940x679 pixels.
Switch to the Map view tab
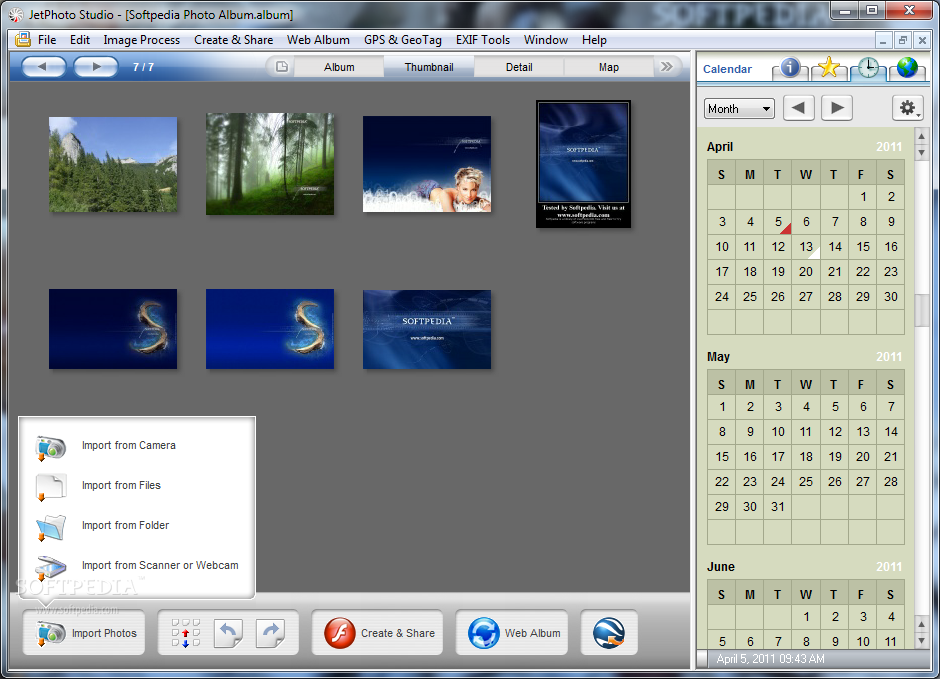coord(608,67)
